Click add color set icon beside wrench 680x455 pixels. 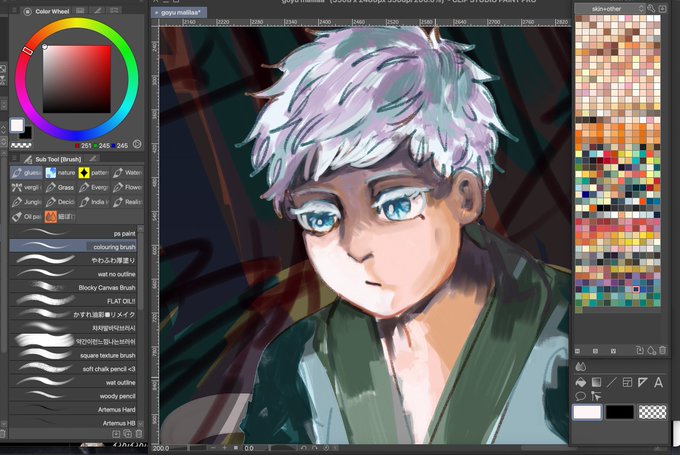[x=662, y=8]
